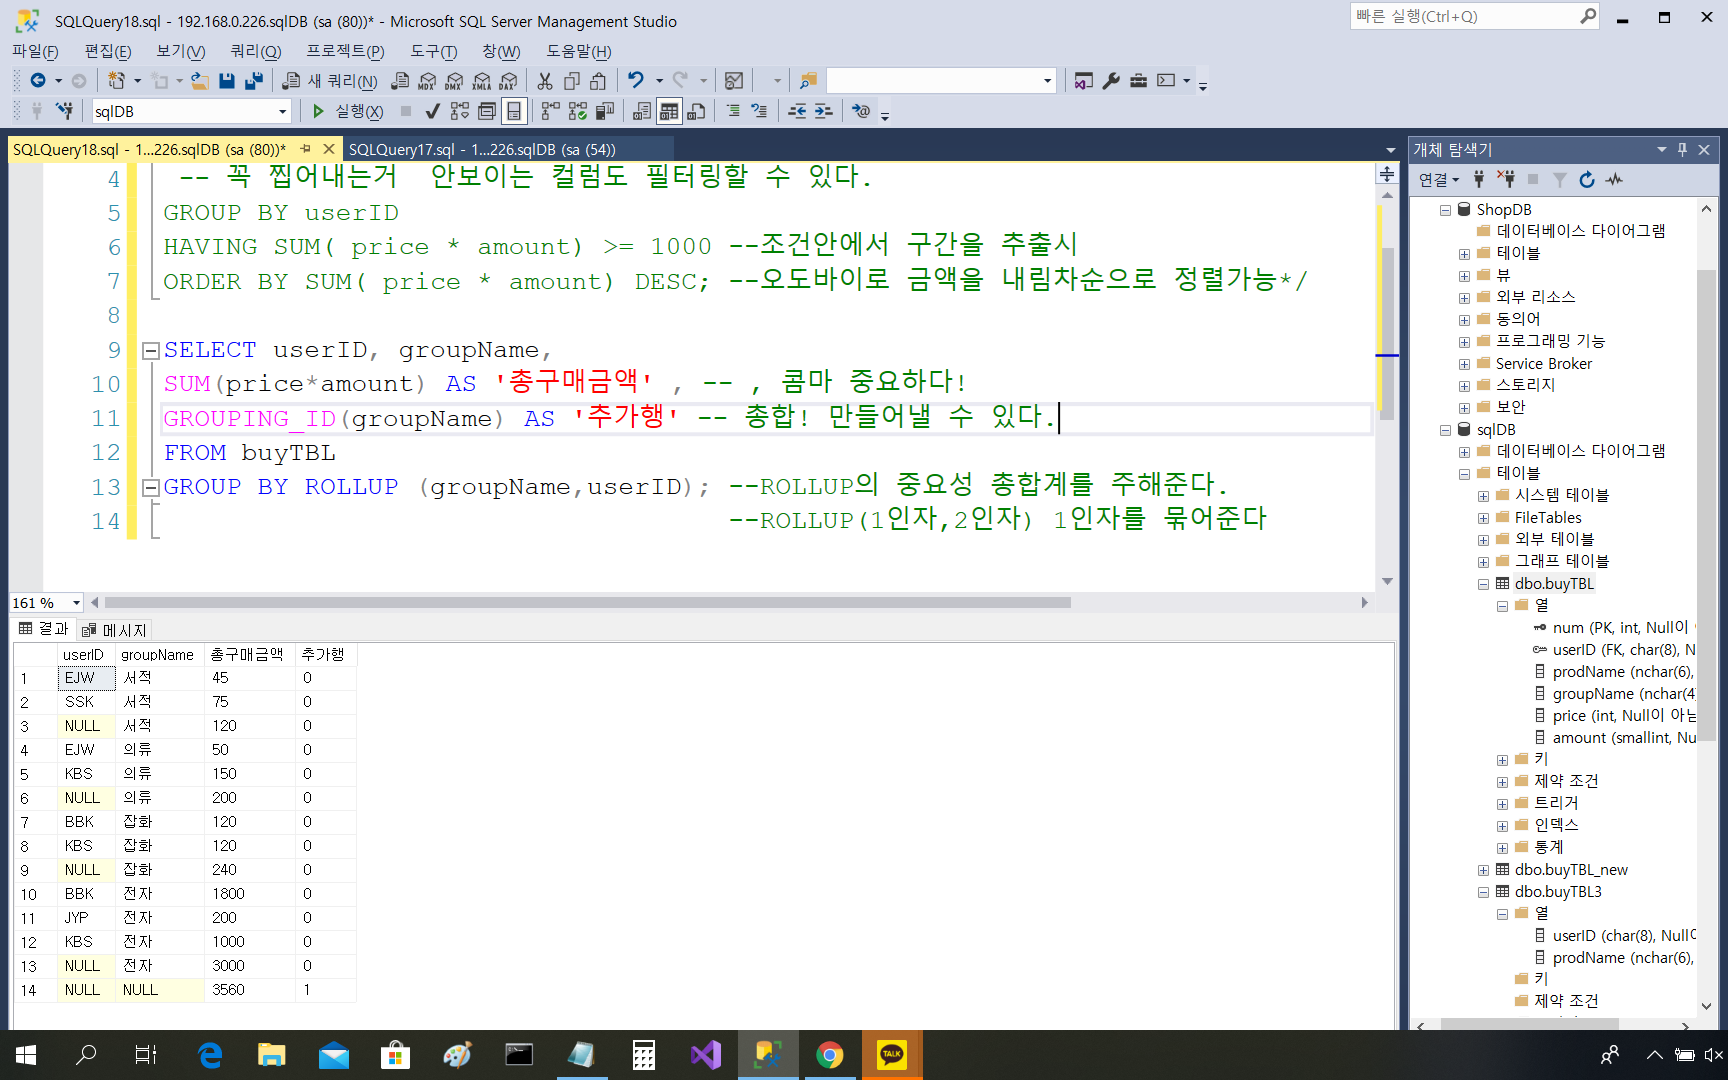Collapse the ShopDB tree node
The image size is (1728, 1080).
[x=1445, y=210]
